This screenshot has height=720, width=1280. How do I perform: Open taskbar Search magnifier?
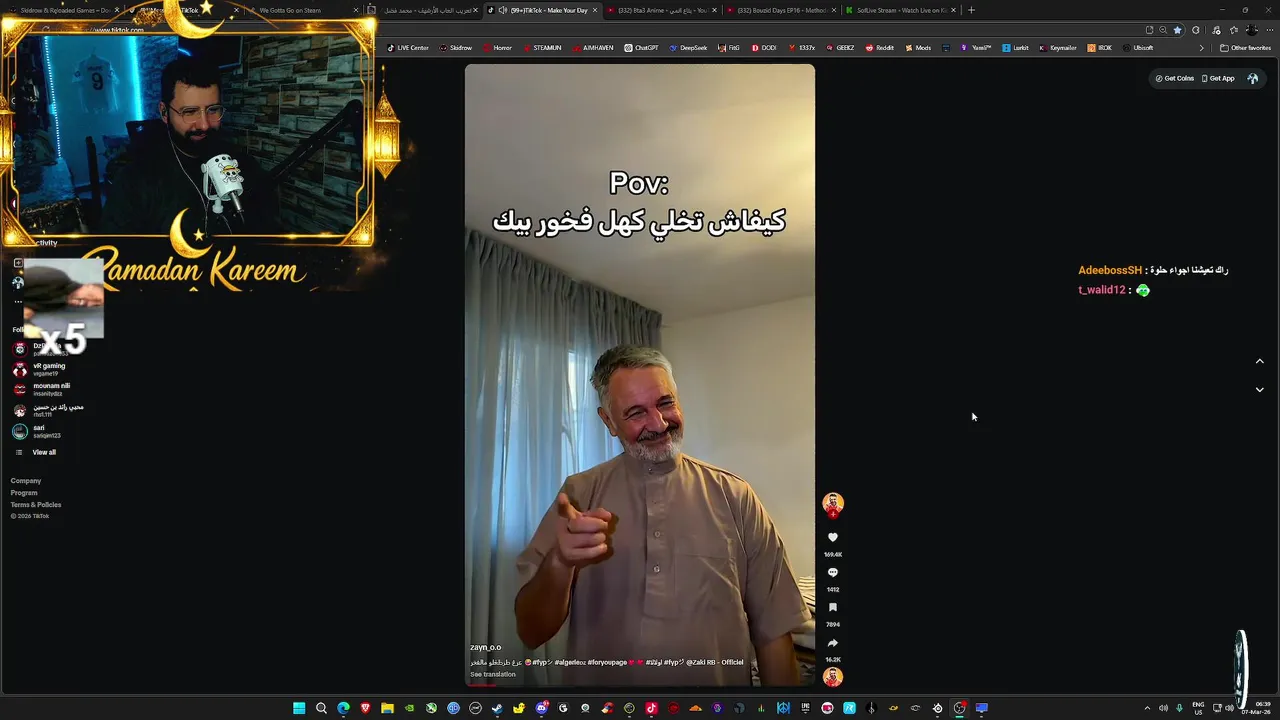click(321, 708)
